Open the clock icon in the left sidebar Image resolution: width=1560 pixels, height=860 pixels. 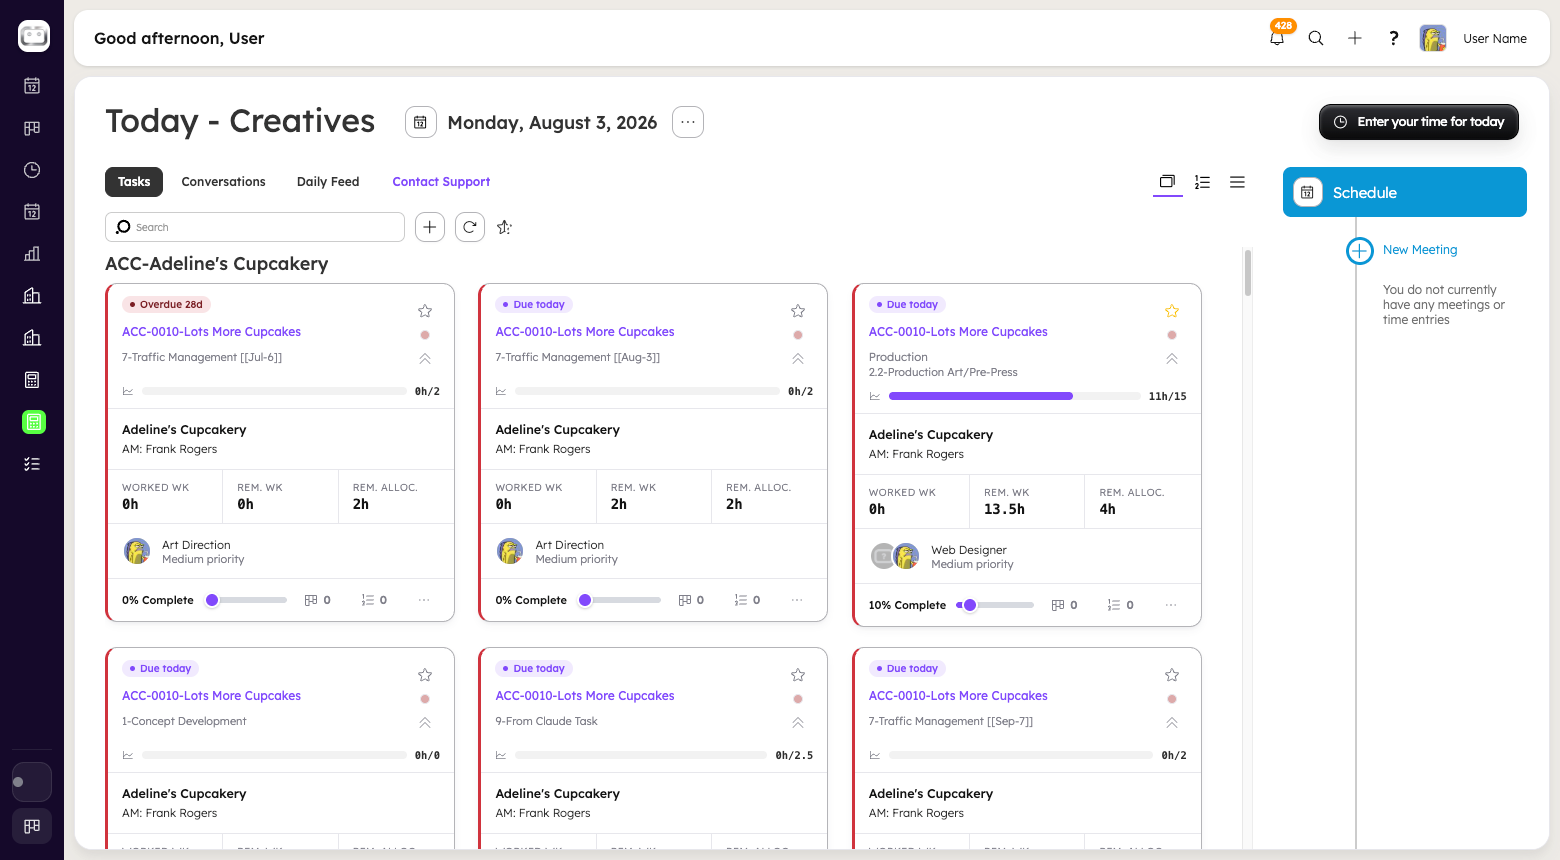click(x=32, y=170)
